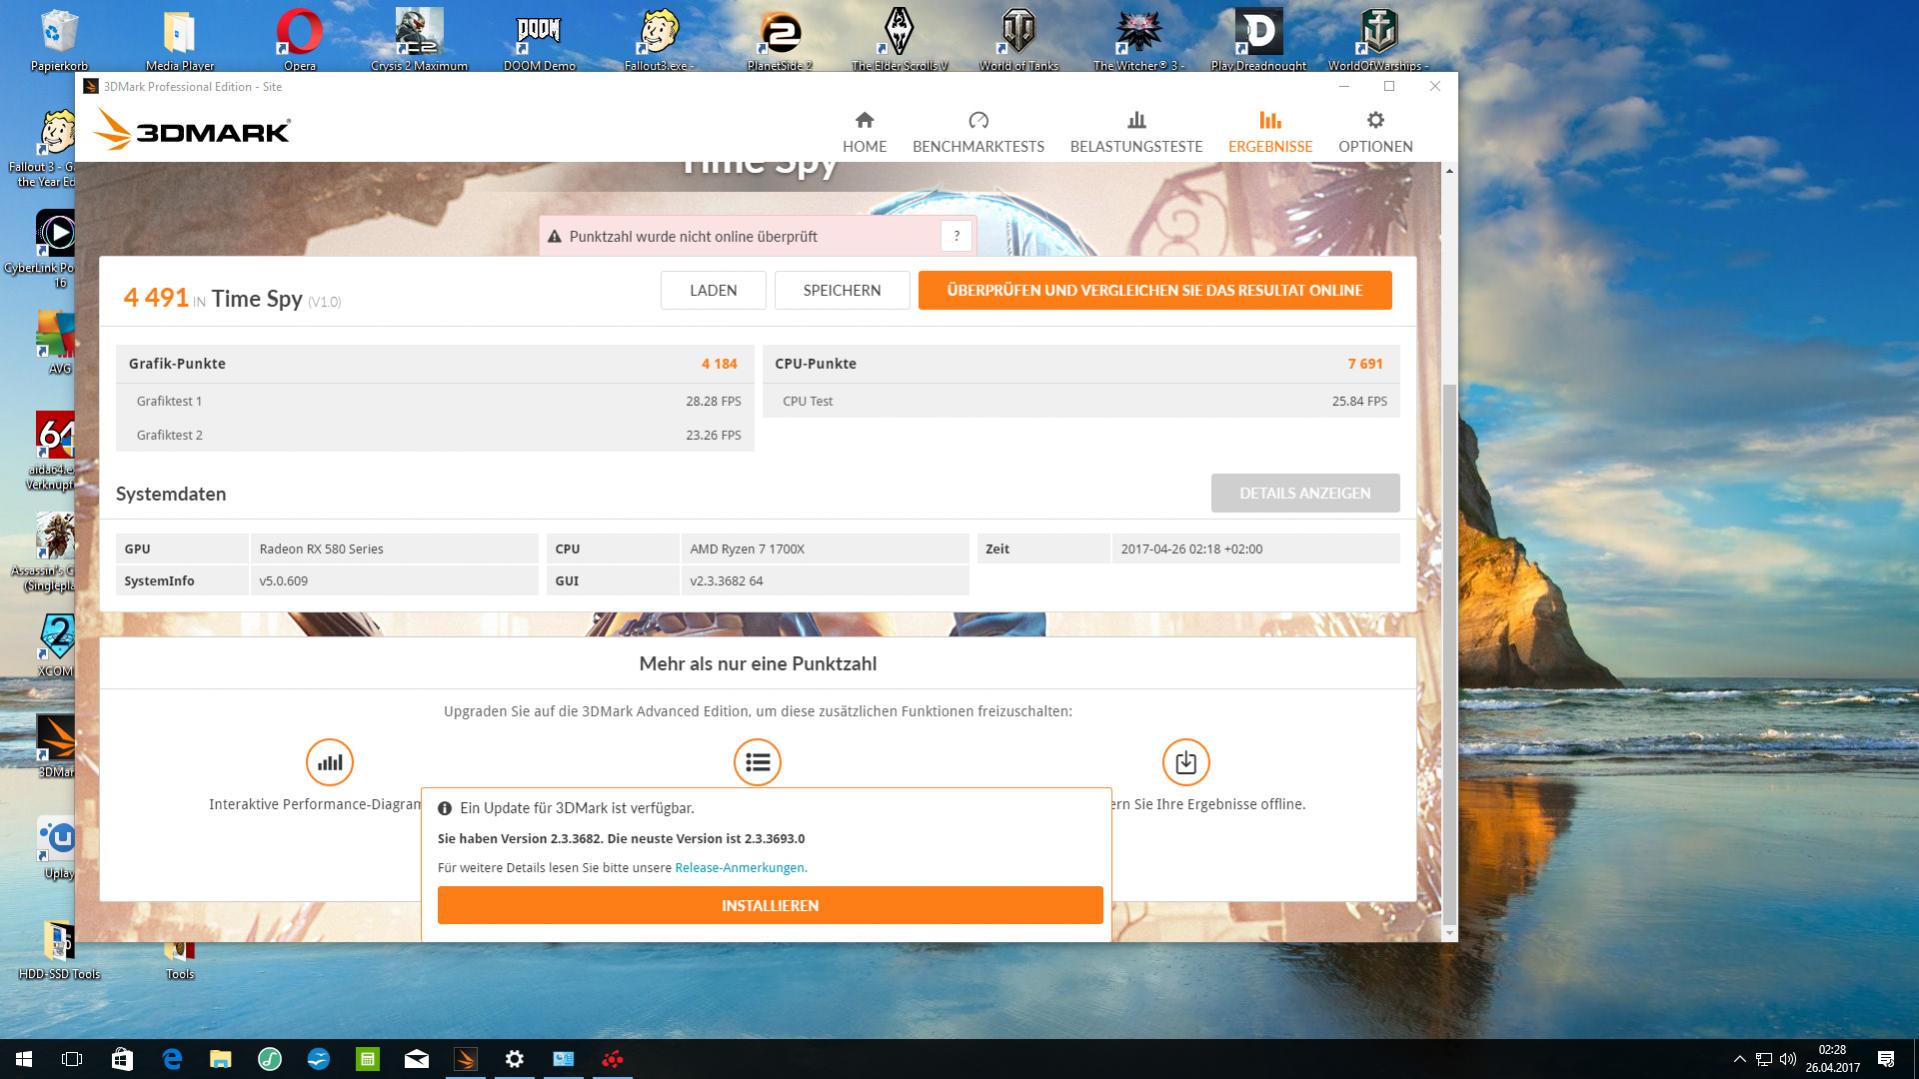
Task: Click the 3DMark scrollbar up arrow
Action: [1449, 171]
